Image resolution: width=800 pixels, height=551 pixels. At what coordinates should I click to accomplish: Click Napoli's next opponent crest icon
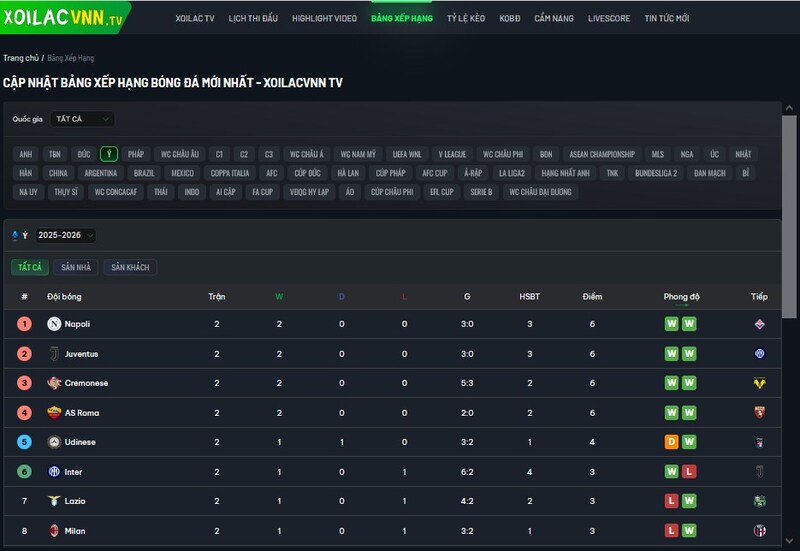pyautogui.click(x=760, y=324)
